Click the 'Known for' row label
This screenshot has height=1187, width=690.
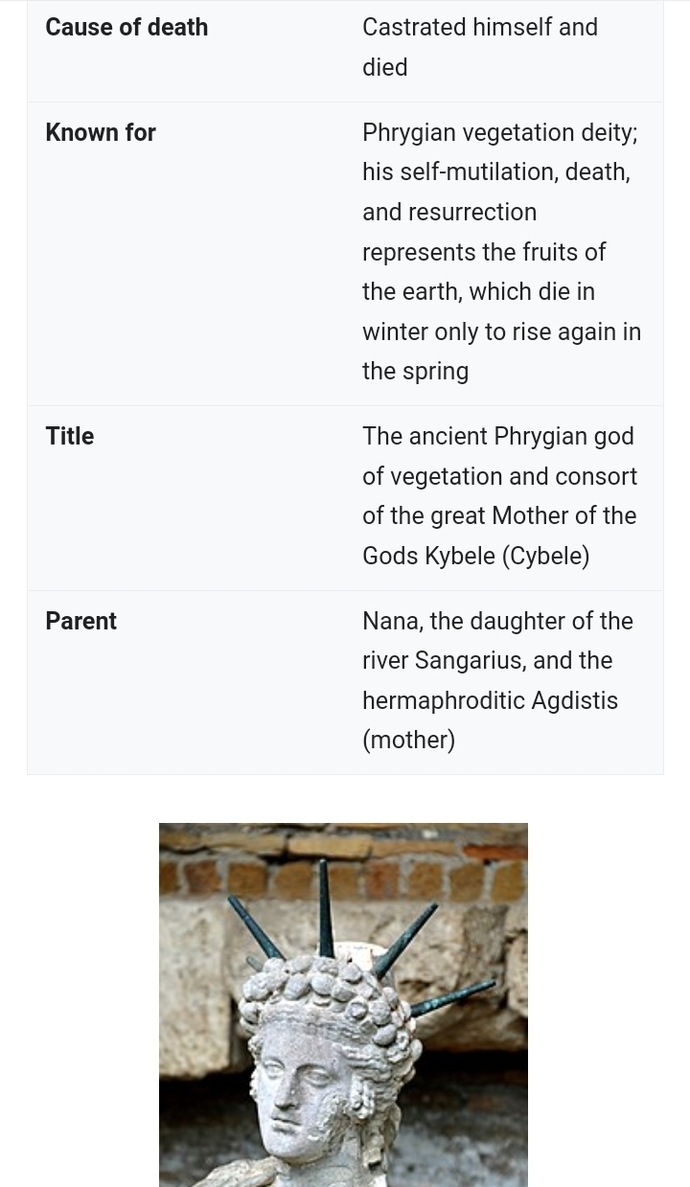tap(101, 132)
